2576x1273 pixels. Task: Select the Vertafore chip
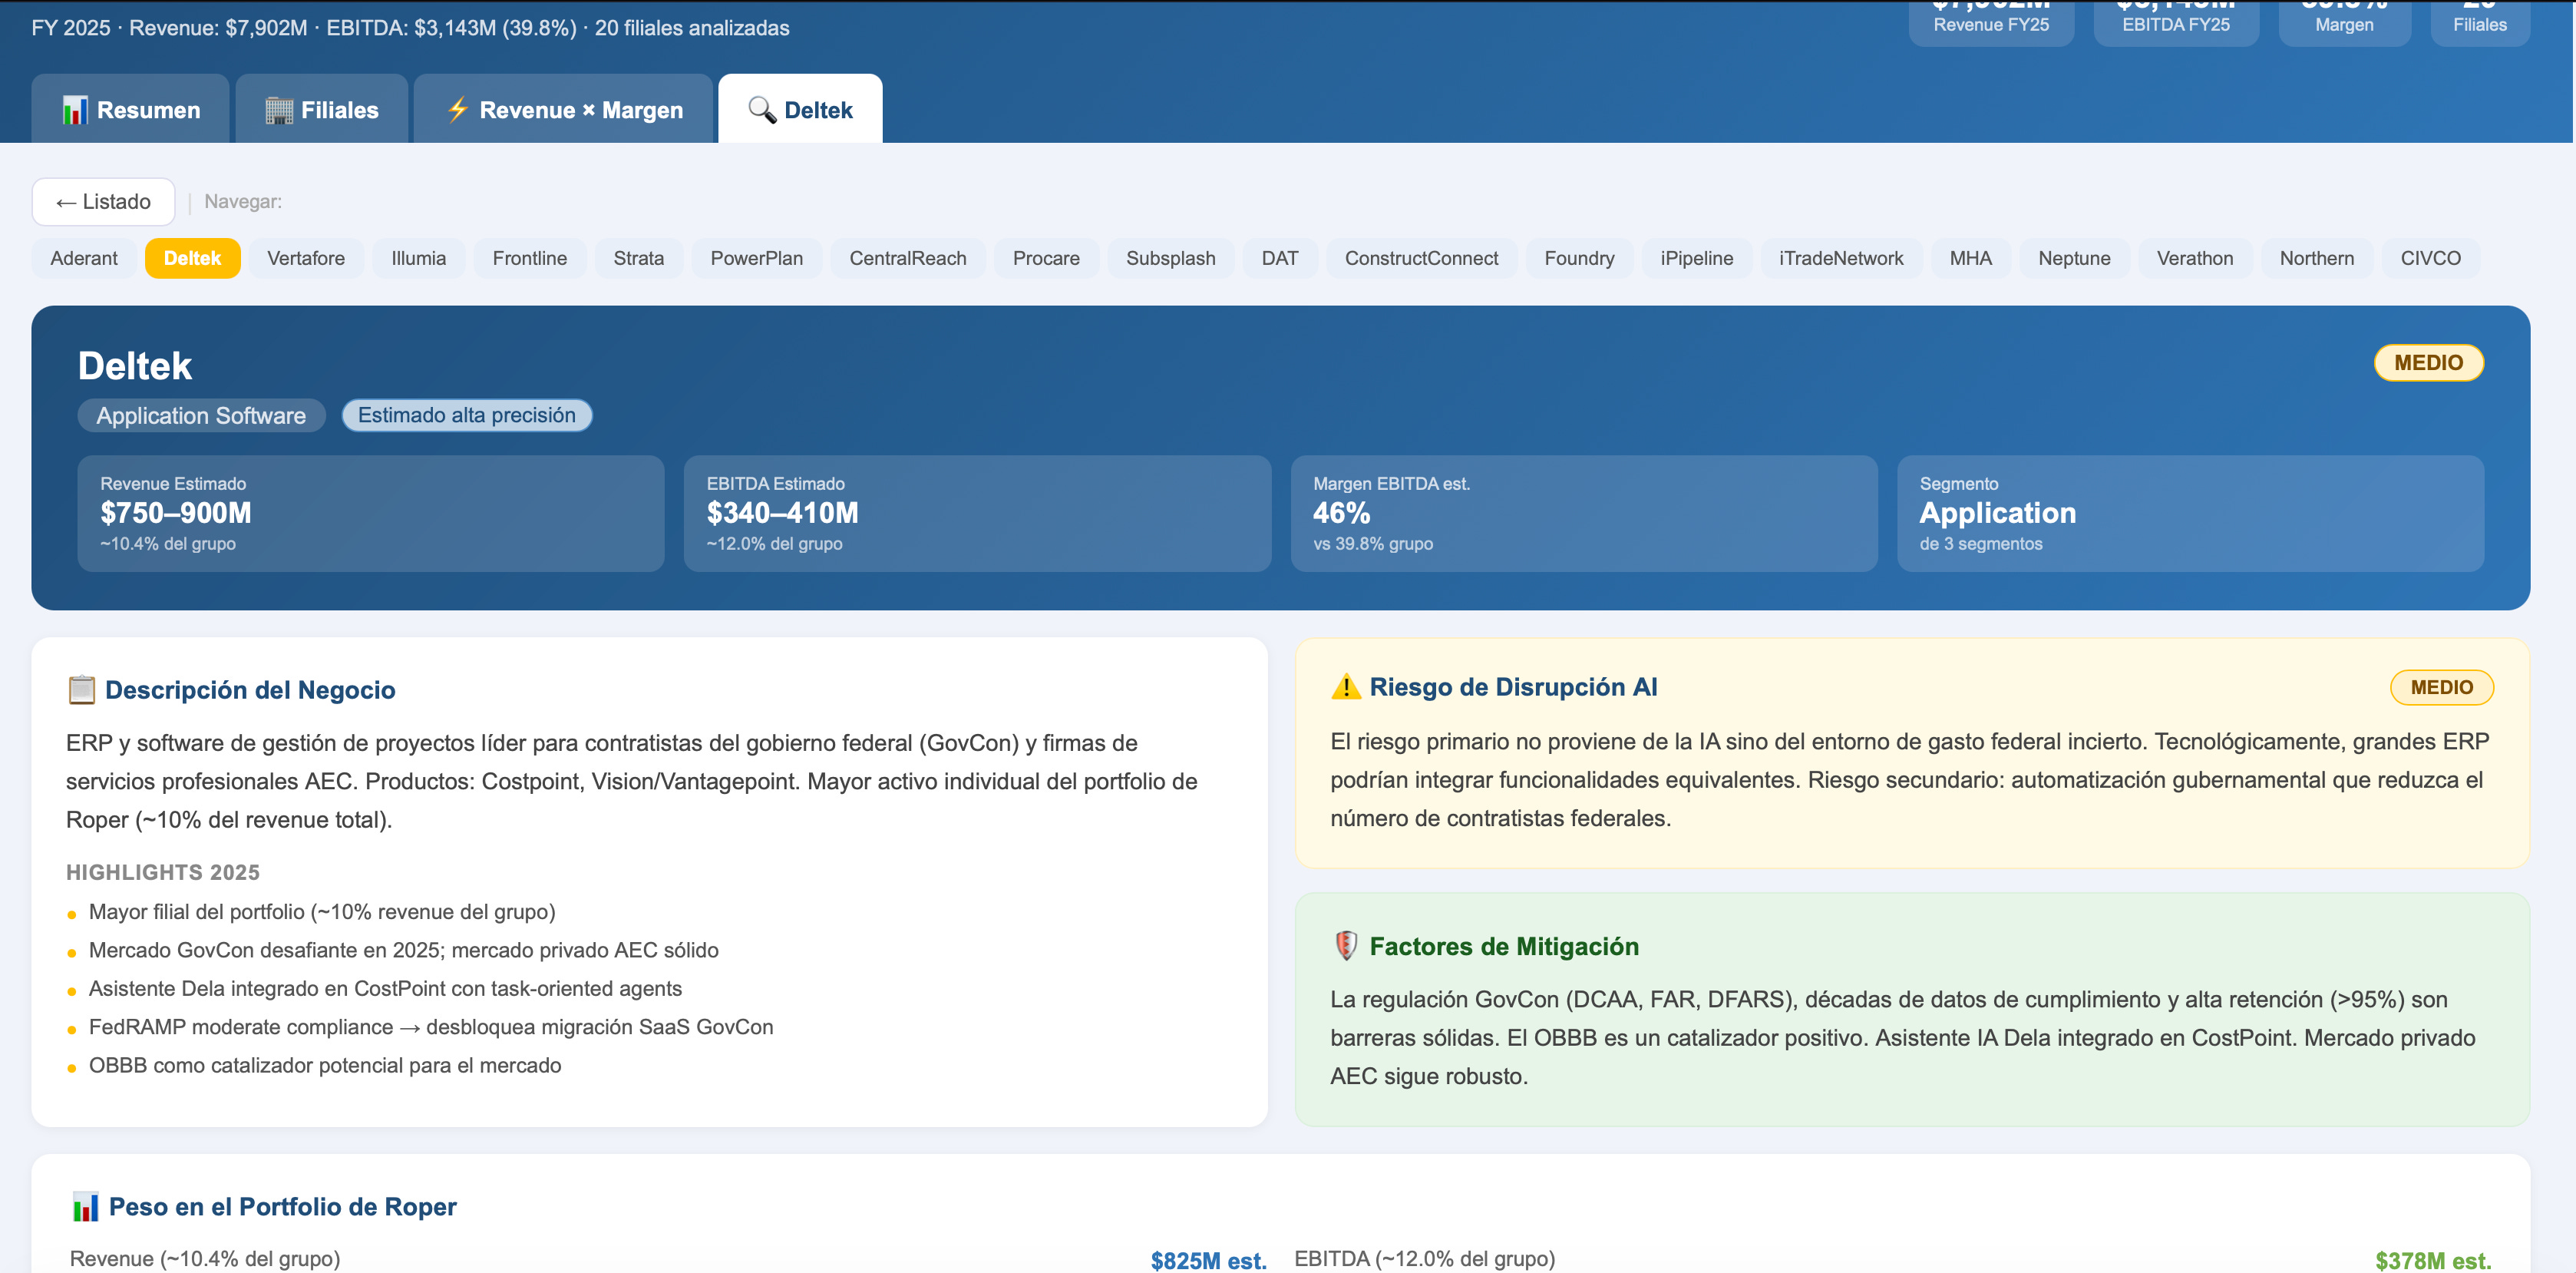[x=306, y=258]
